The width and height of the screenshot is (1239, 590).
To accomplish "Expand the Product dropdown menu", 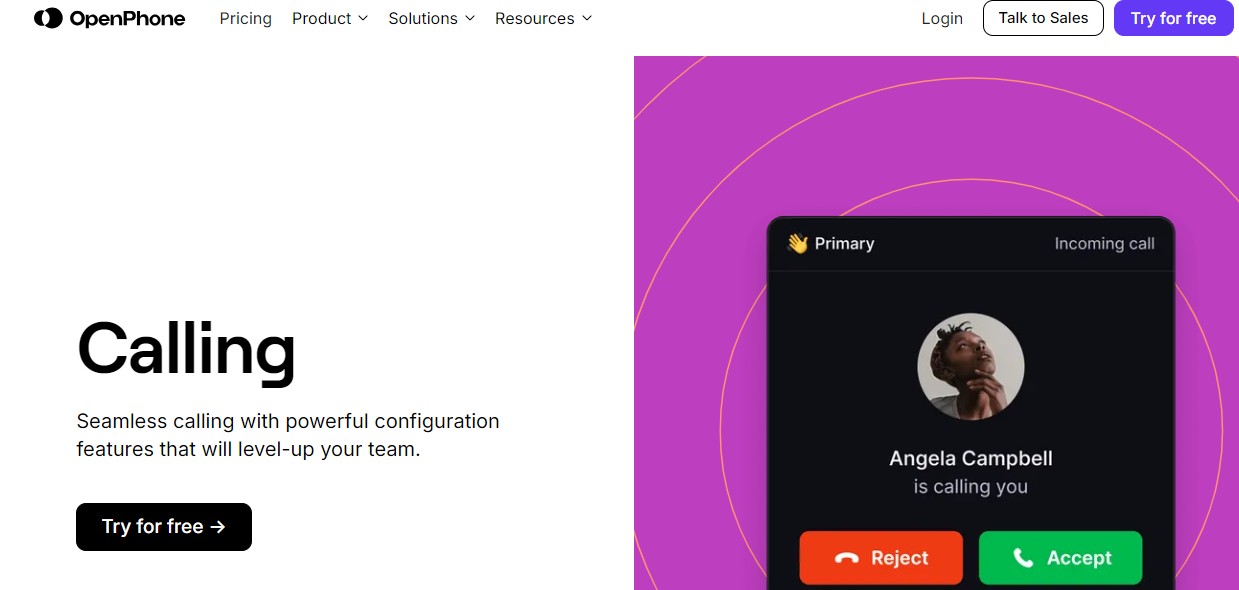I will (330, 18).
